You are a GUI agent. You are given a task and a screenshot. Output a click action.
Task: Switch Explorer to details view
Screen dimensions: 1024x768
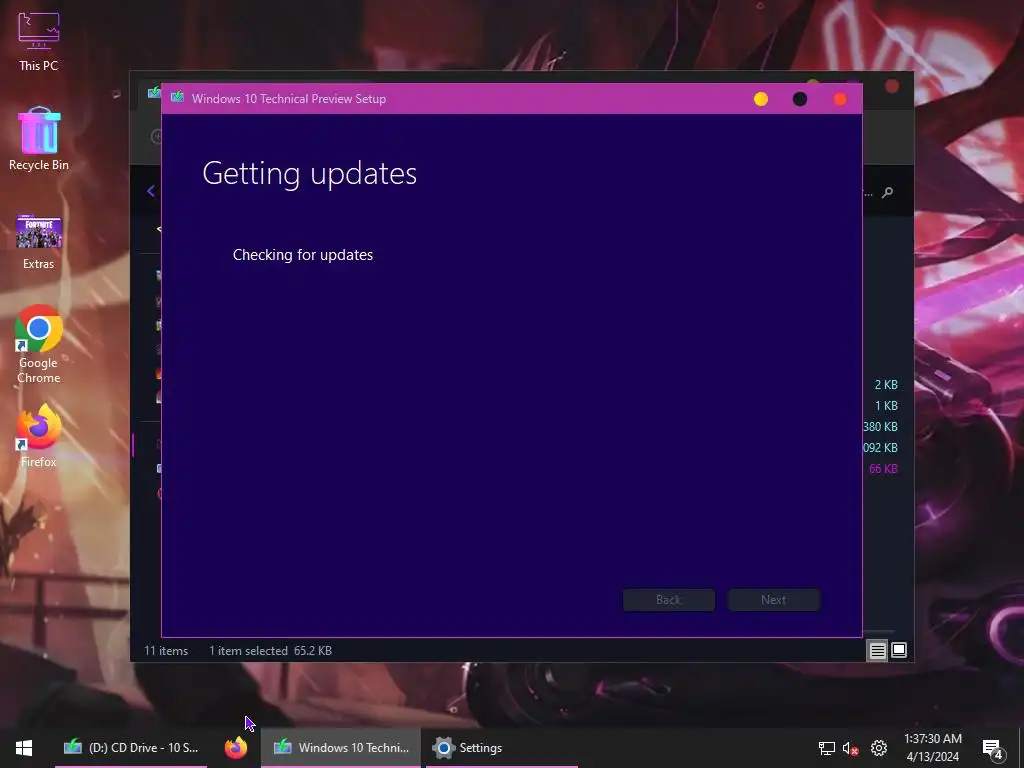coord(877,650)
